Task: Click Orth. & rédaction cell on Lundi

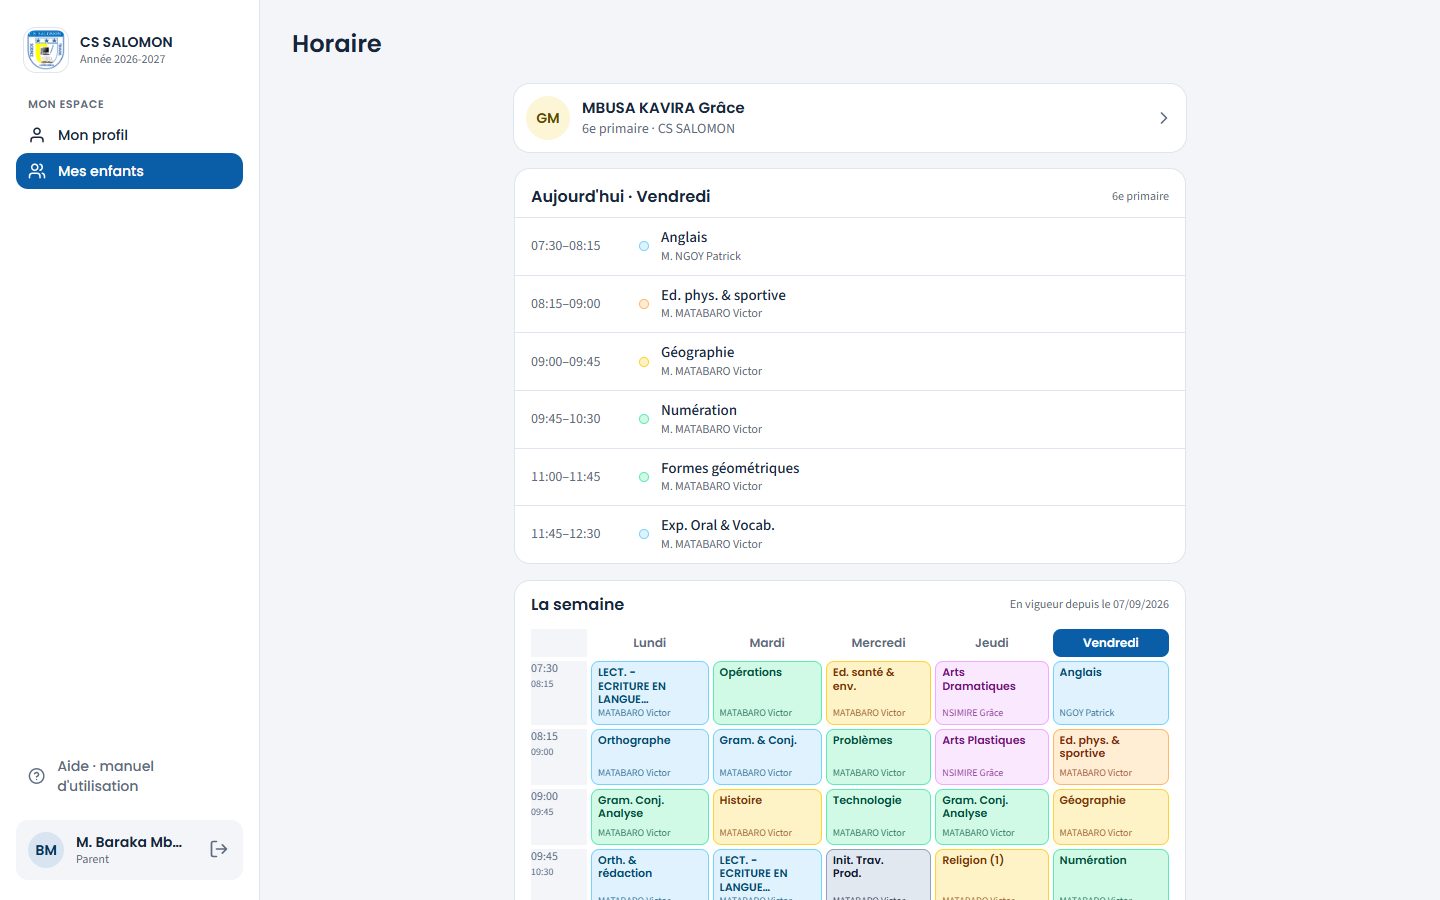Action: [x=650, y=875]
